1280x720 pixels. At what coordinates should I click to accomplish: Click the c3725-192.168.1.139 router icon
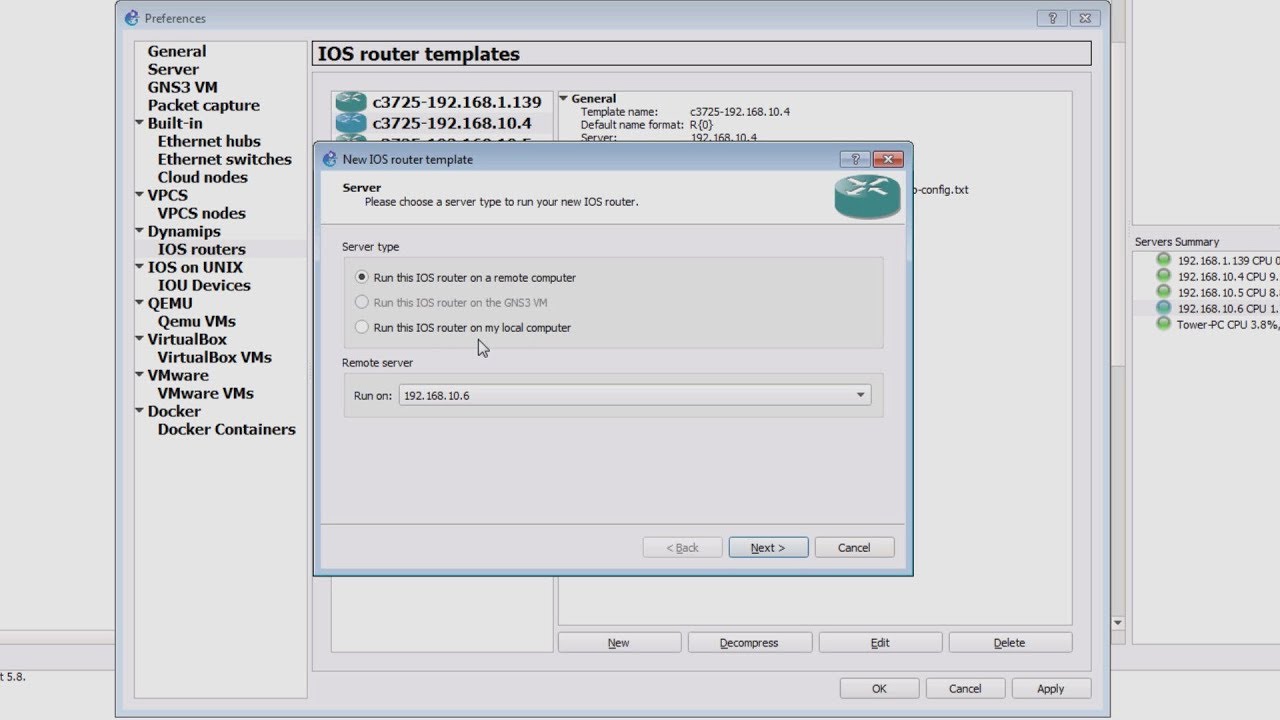point(351,102)
